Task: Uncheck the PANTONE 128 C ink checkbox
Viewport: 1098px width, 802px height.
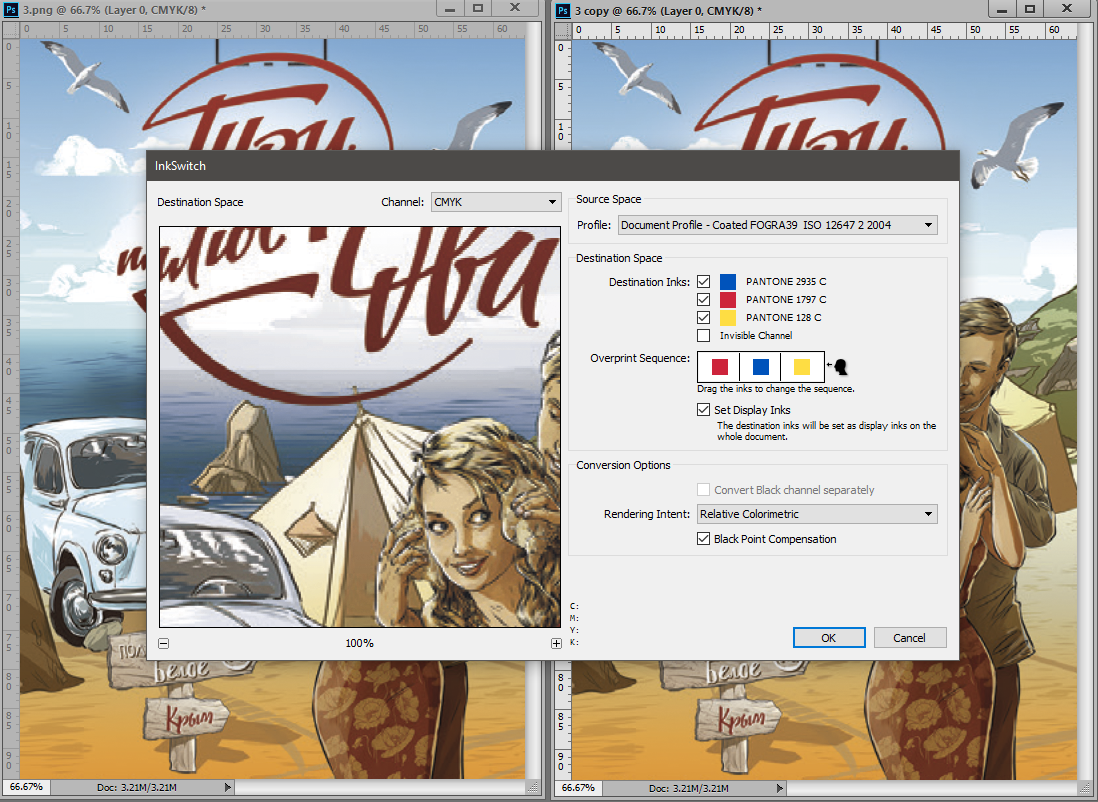Action: pos(704,317)
